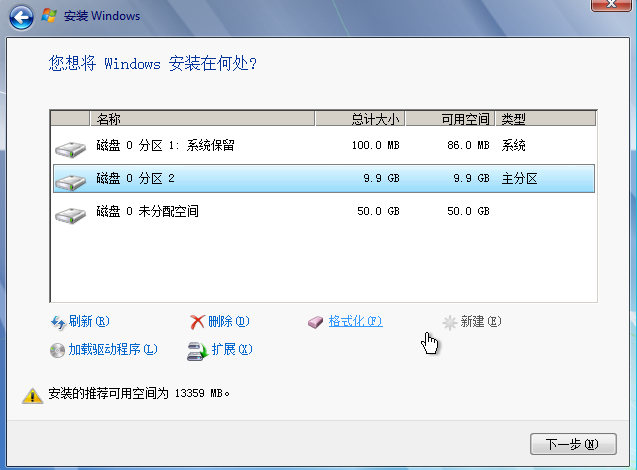The height and width of the screenshot is (470, 637).
Task: Click the starburst icon beside 新建
Action: [450, 323]
